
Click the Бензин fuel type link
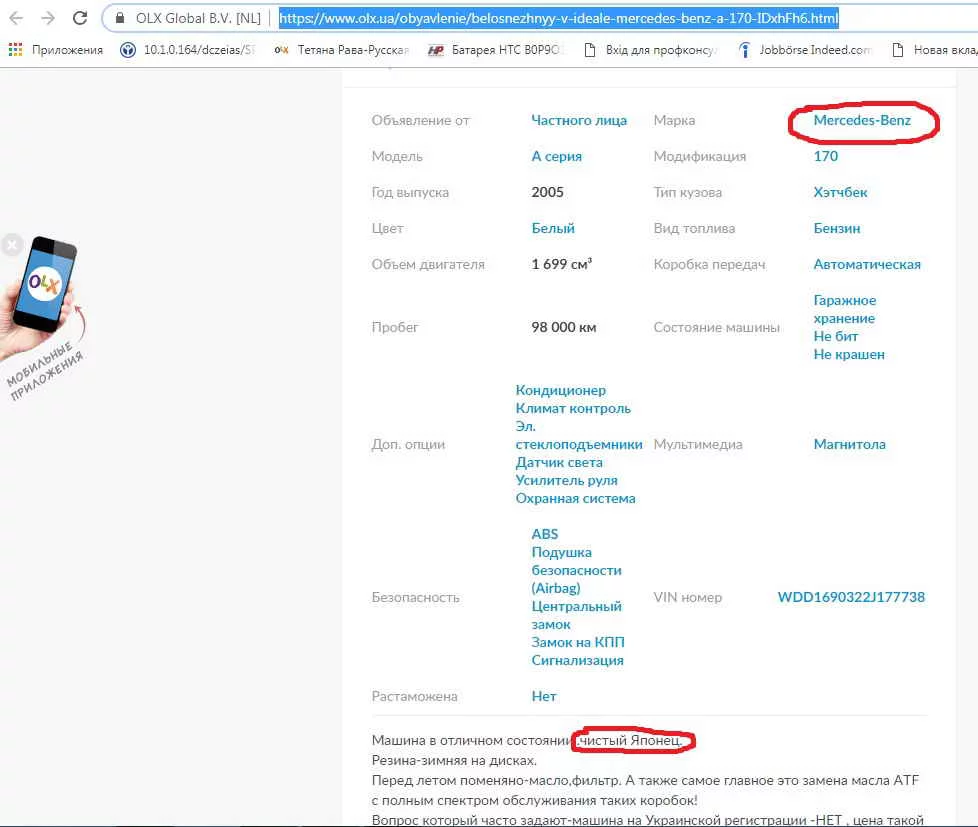[836, 229]
